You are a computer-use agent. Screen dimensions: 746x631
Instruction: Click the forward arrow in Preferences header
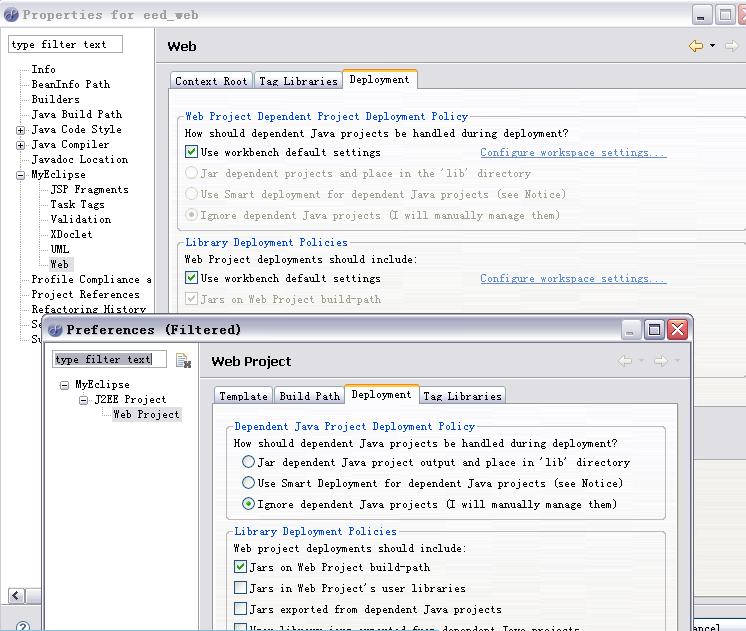click(660, 361)
